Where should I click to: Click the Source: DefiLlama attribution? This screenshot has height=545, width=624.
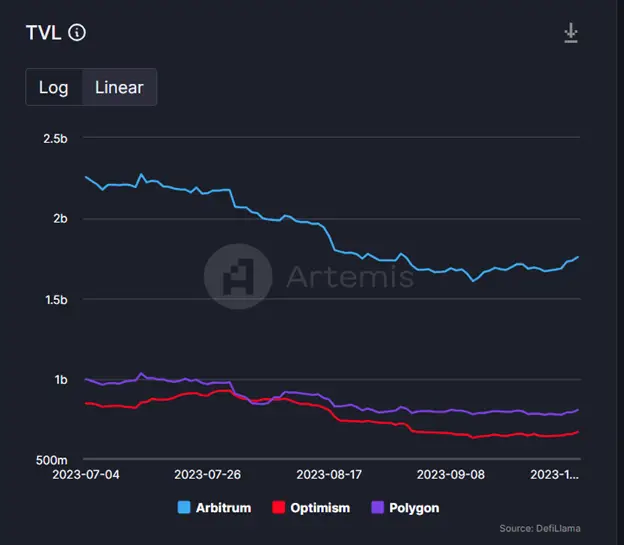[x=540, y=528]
